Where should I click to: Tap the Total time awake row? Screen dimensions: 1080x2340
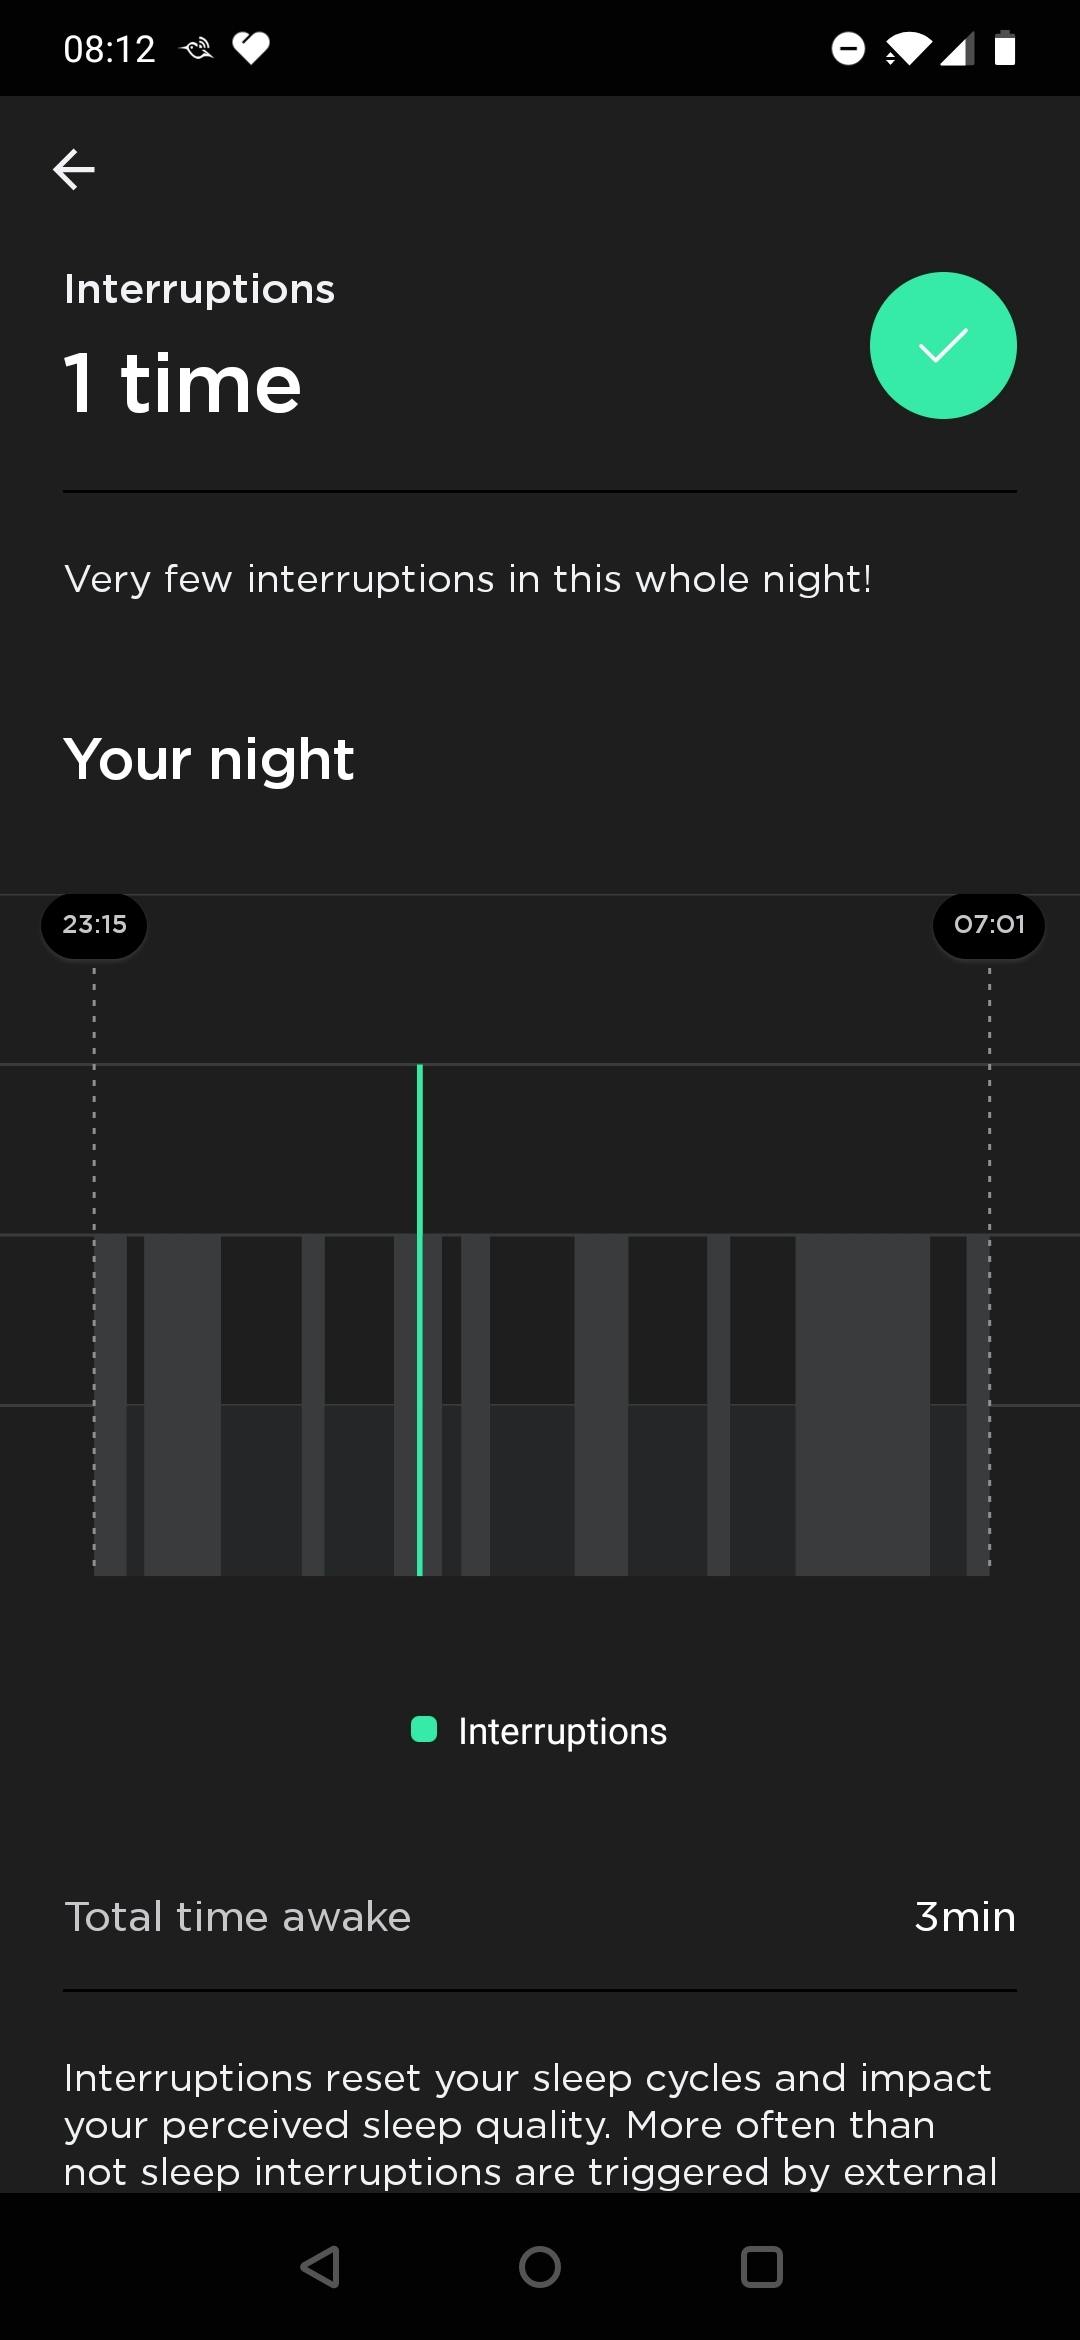click(x=238, y=1917)
